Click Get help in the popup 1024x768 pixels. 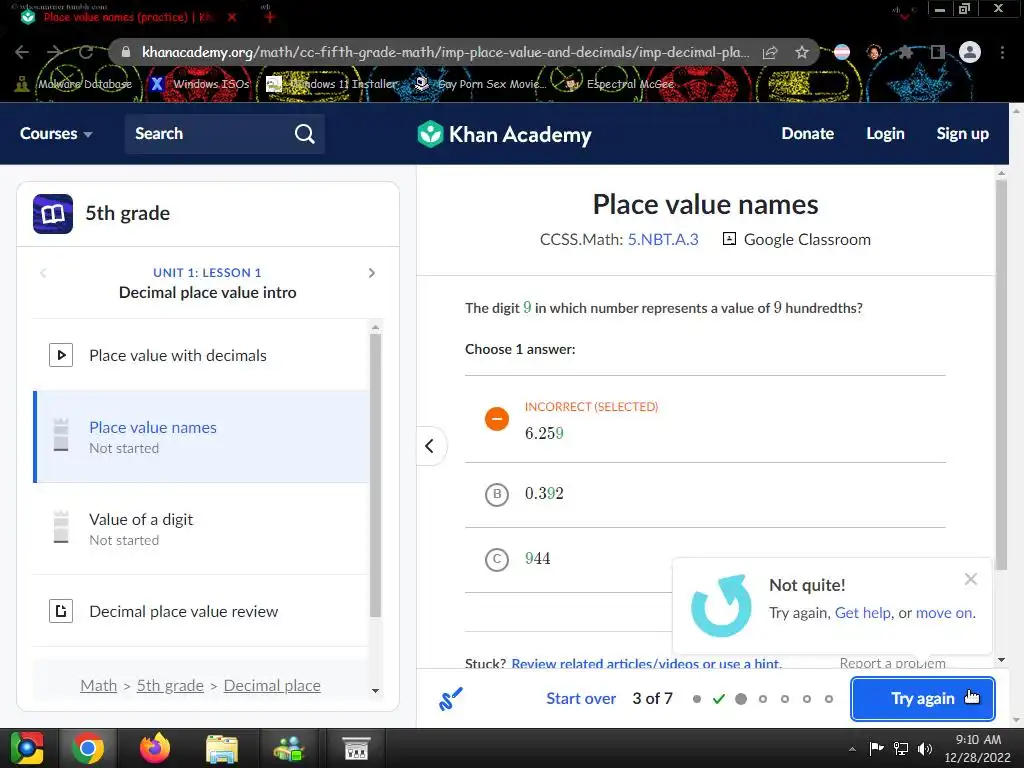(863, 613)
